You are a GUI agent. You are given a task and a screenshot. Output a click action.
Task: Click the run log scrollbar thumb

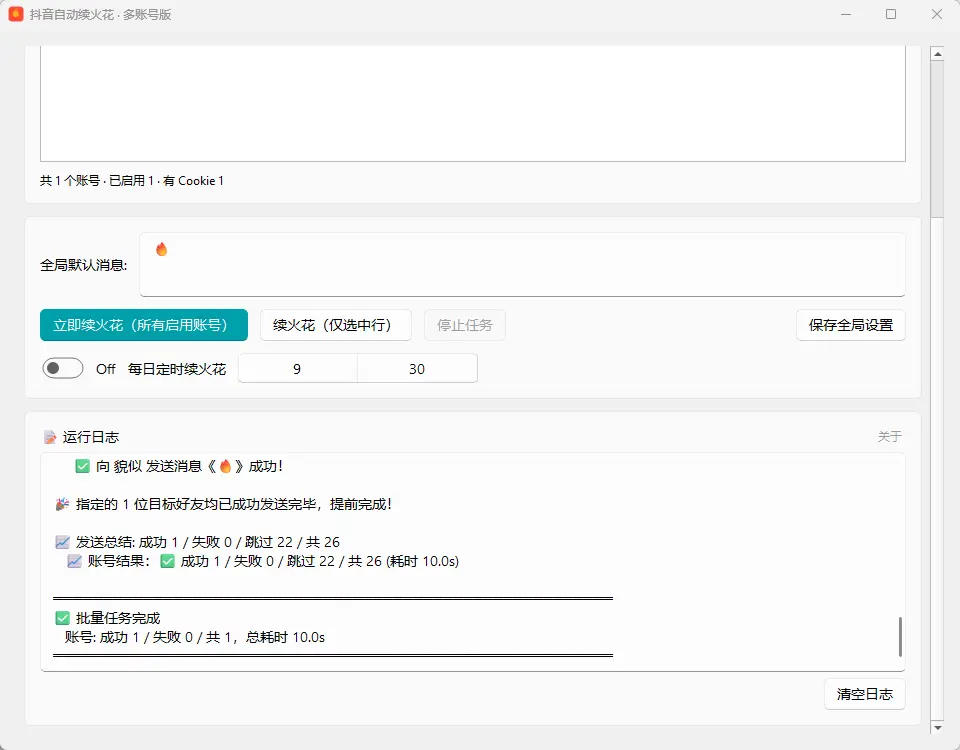[900, 637]
